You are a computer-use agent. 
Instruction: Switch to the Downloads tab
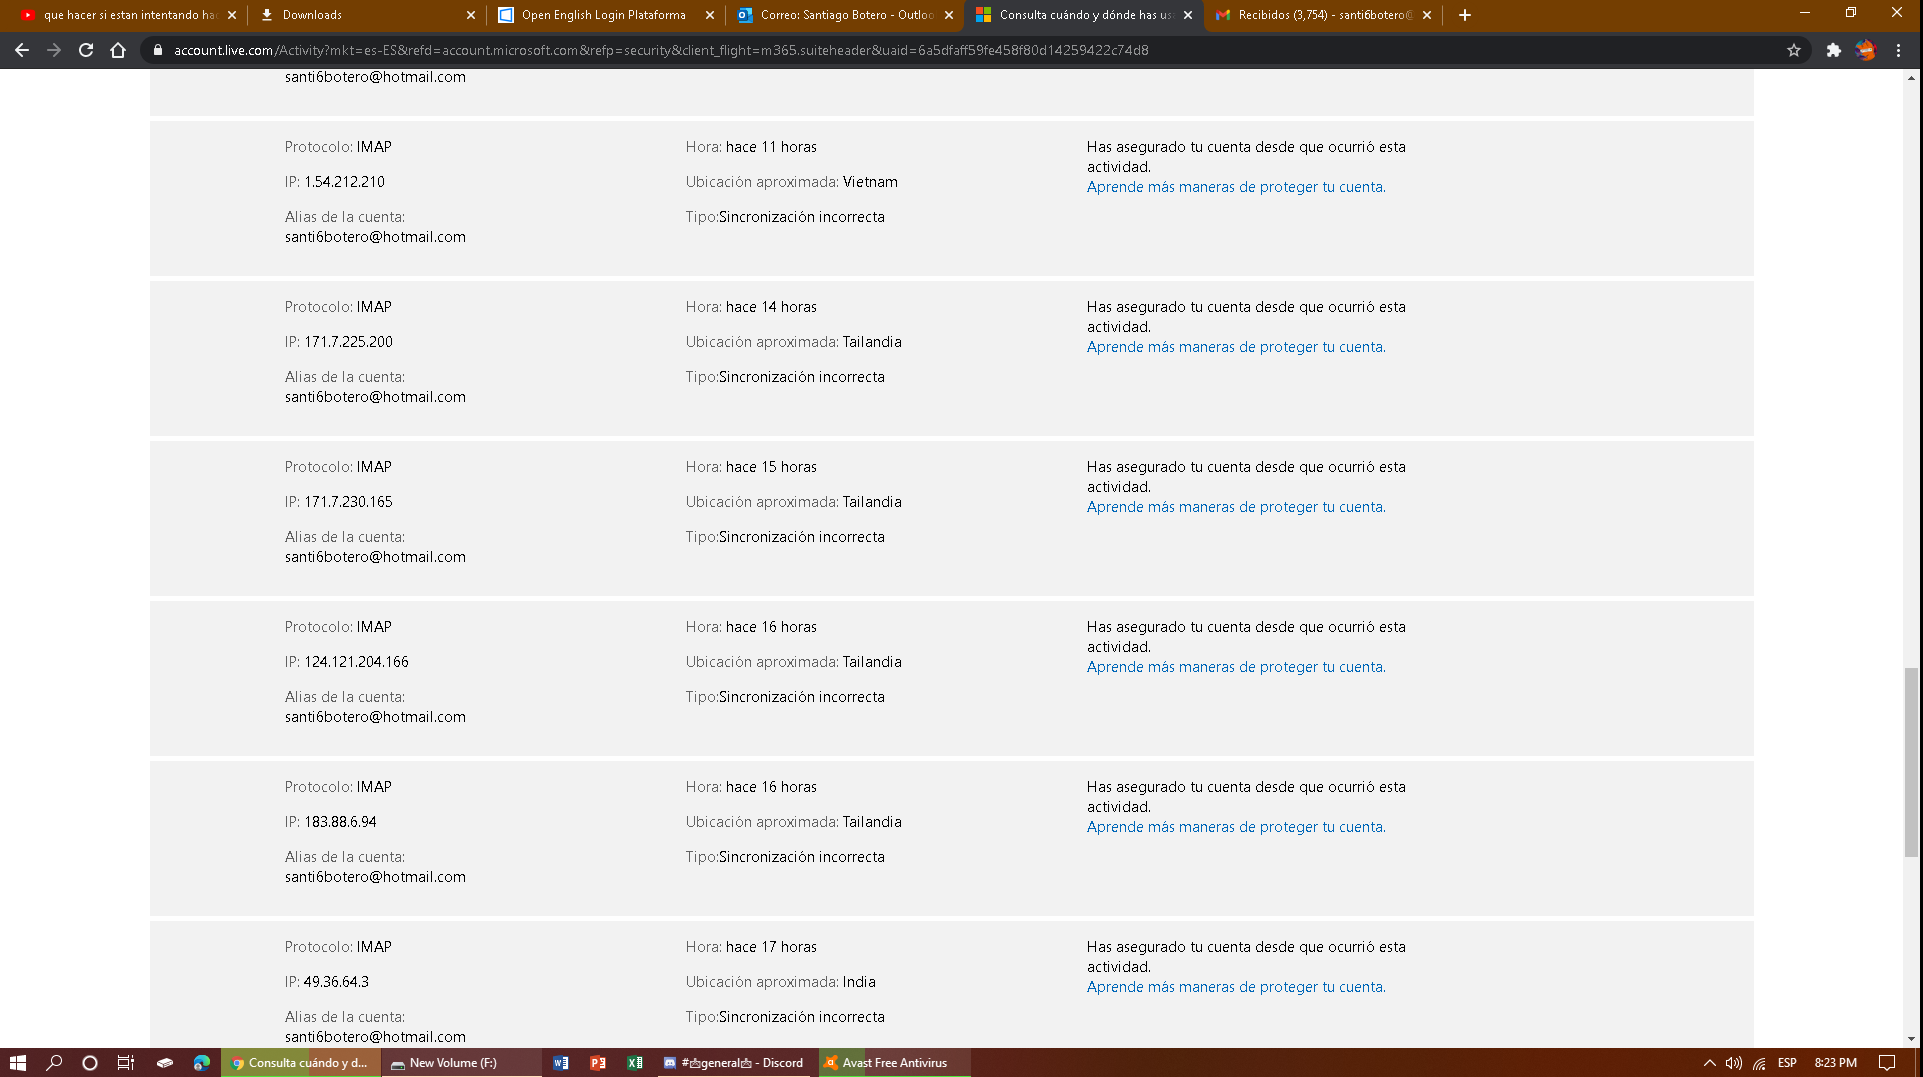(x=365, y=15)
